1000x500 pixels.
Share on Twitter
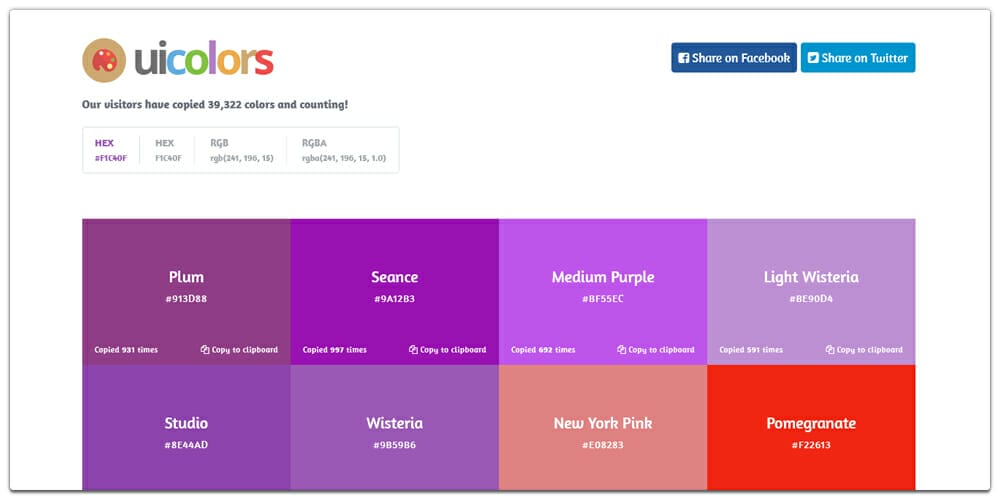tap(857, 58)
